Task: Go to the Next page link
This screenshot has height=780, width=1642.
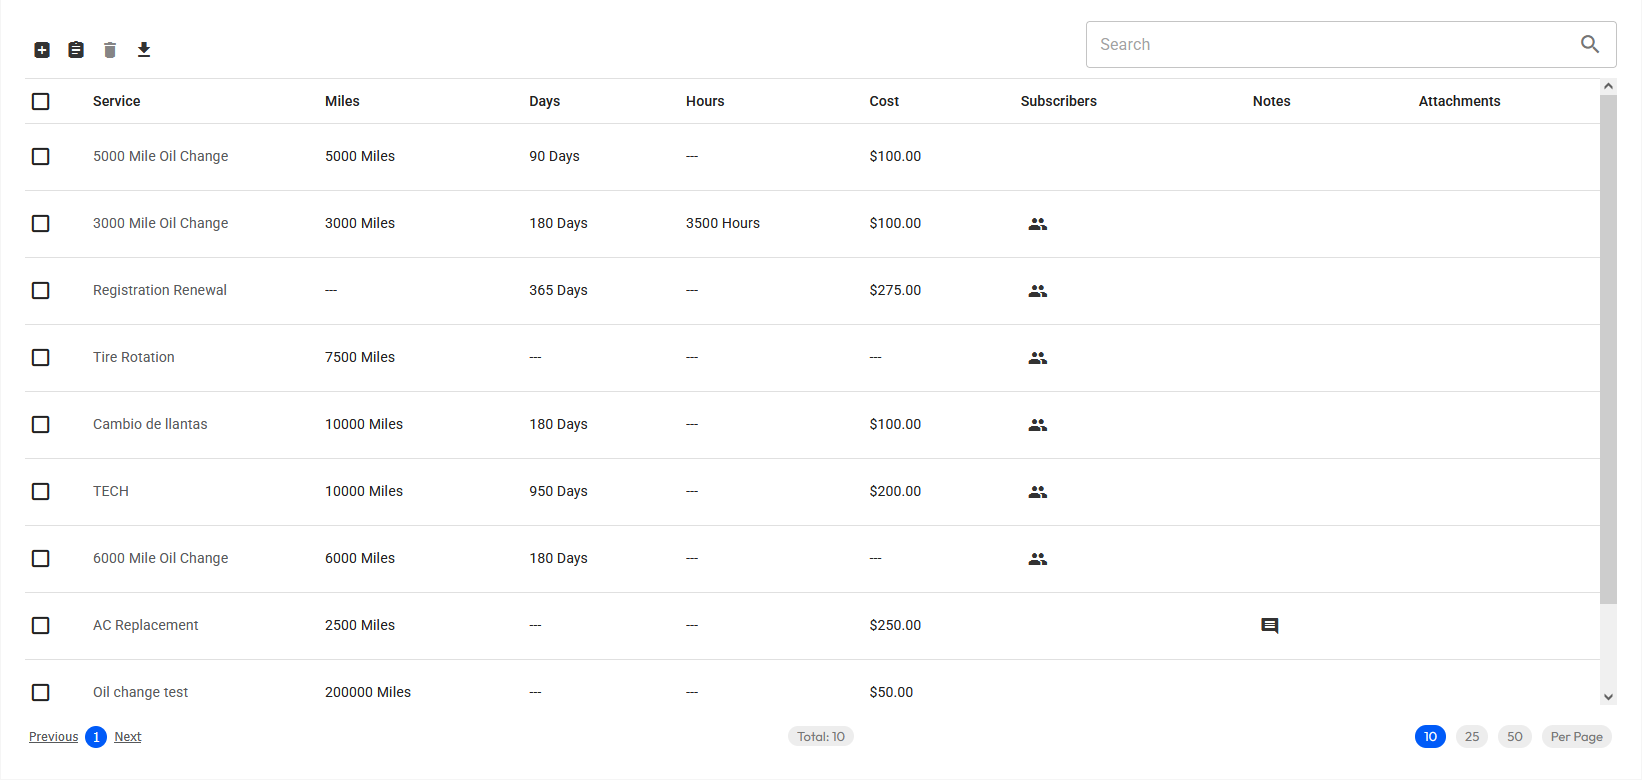Action: (128, 737)
